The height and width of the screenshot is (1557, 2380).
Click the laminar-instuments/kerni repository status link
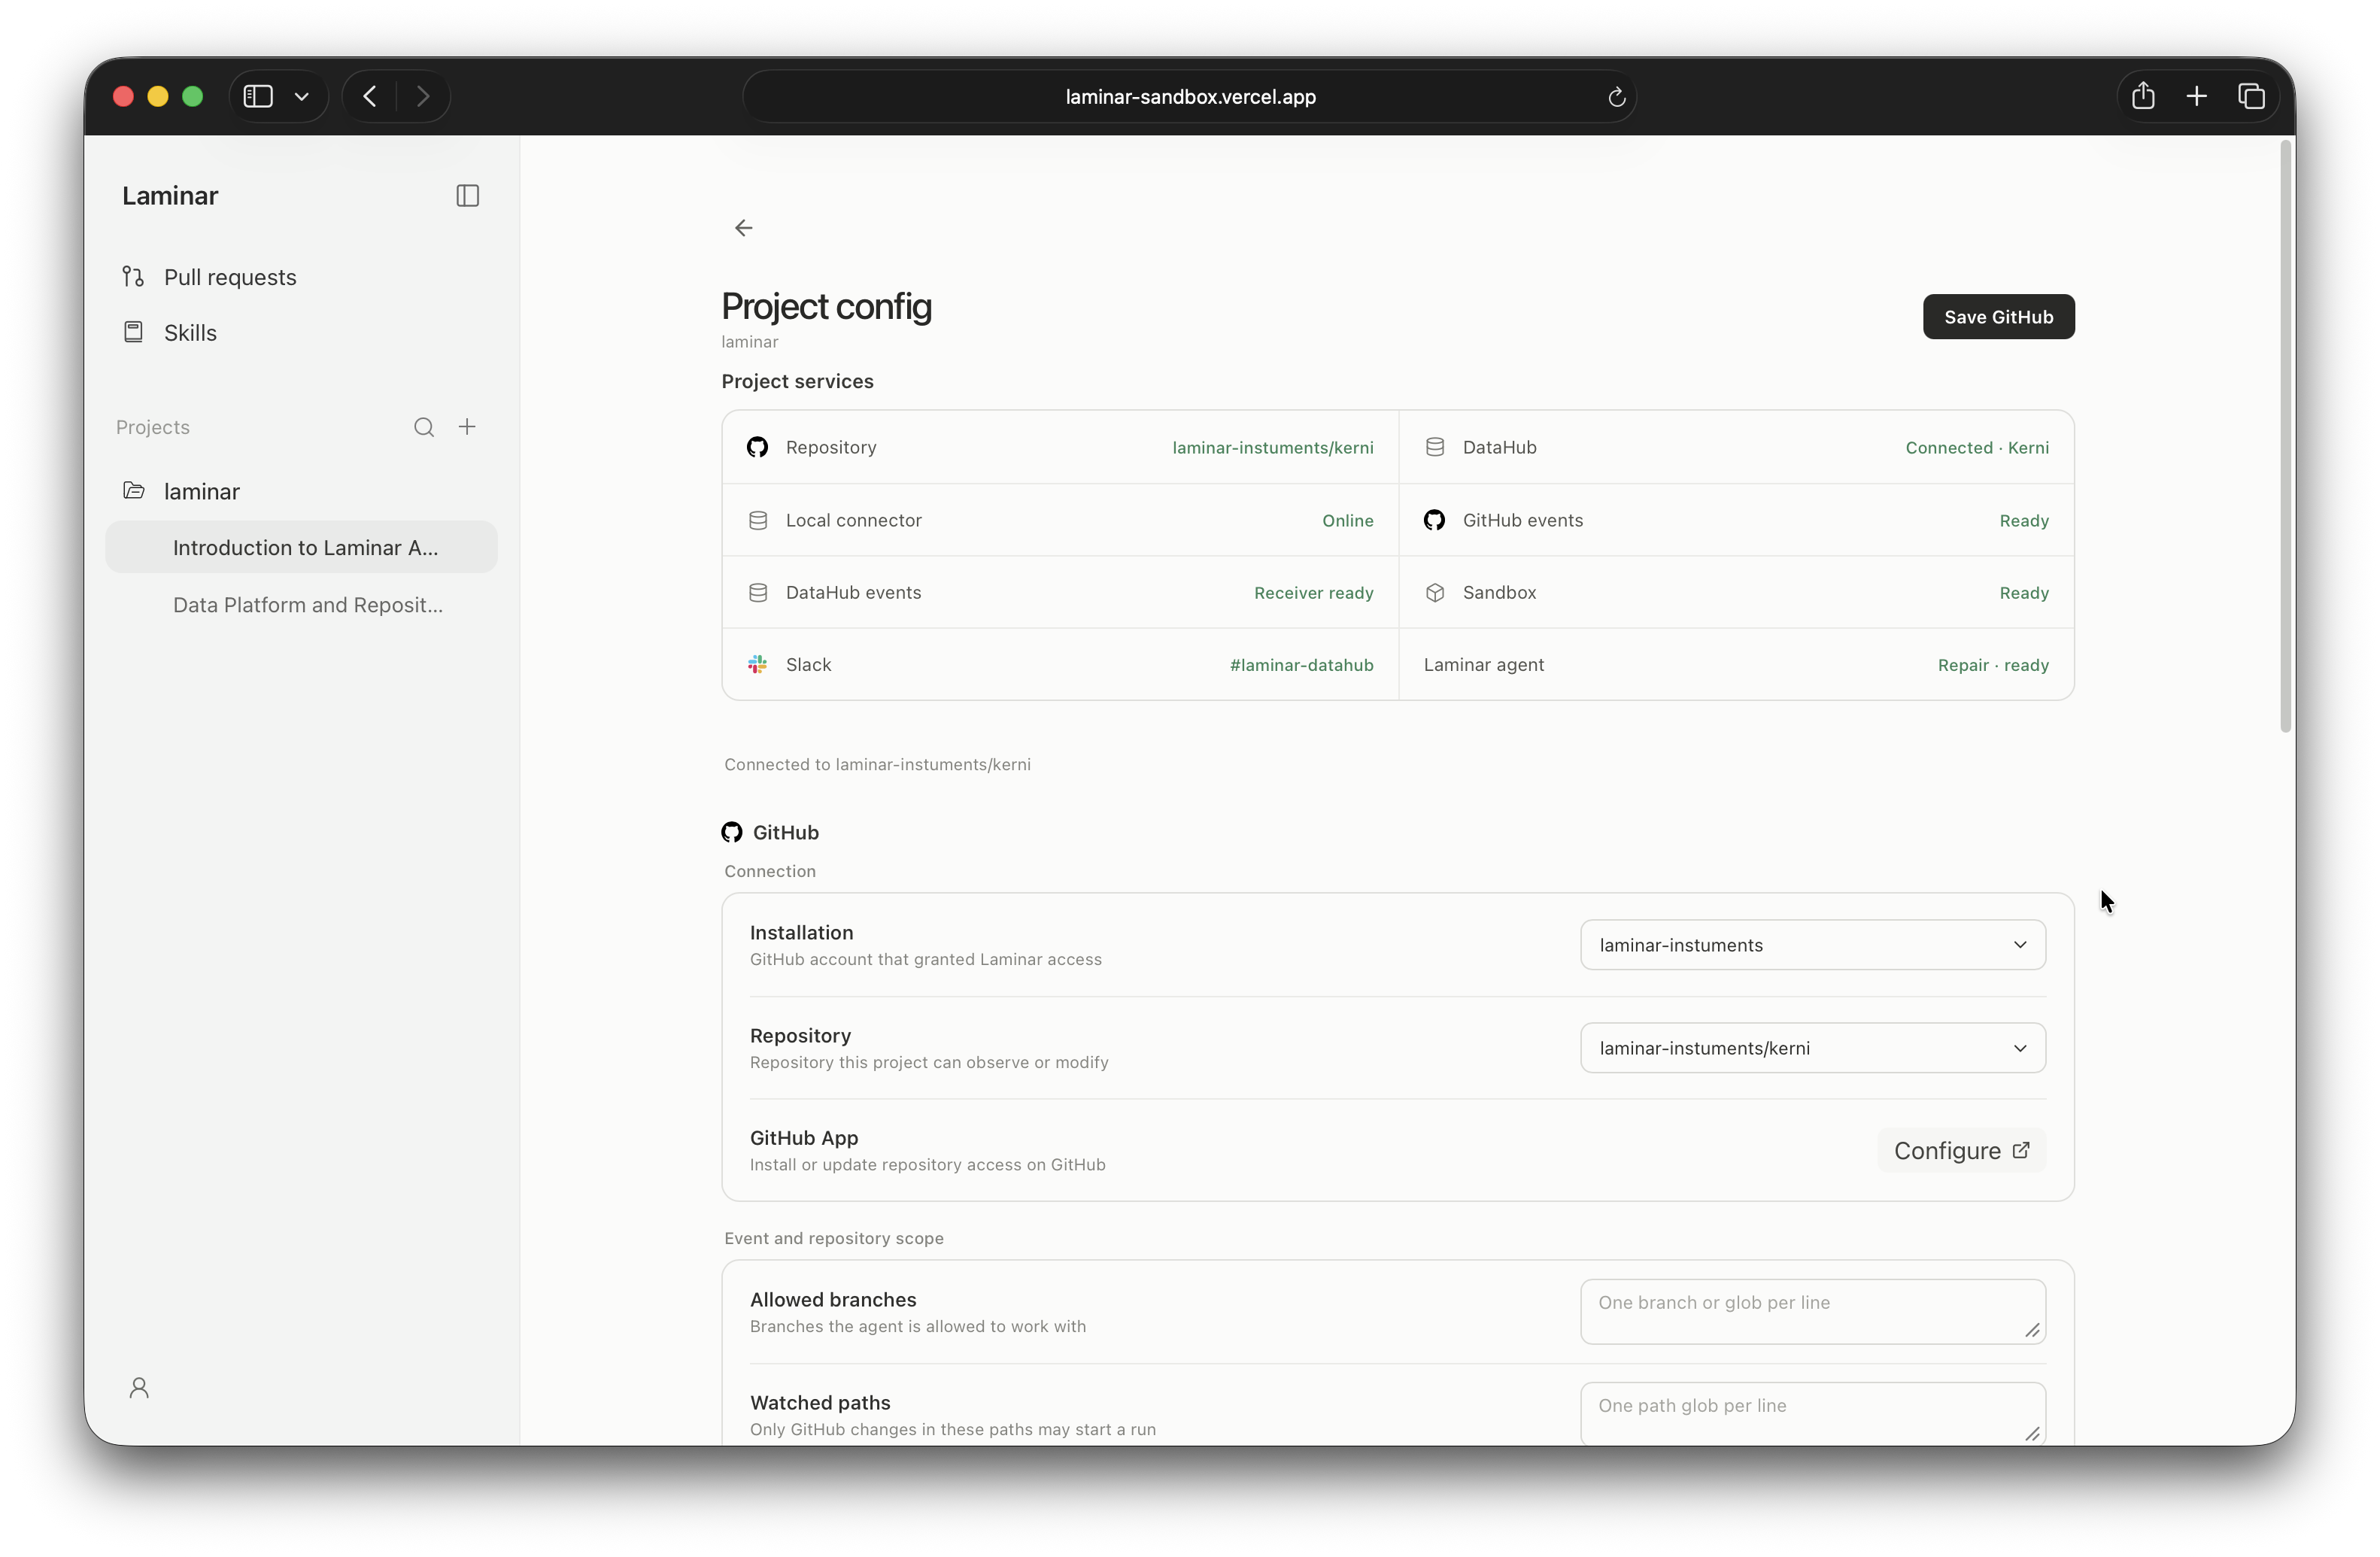1272,447
